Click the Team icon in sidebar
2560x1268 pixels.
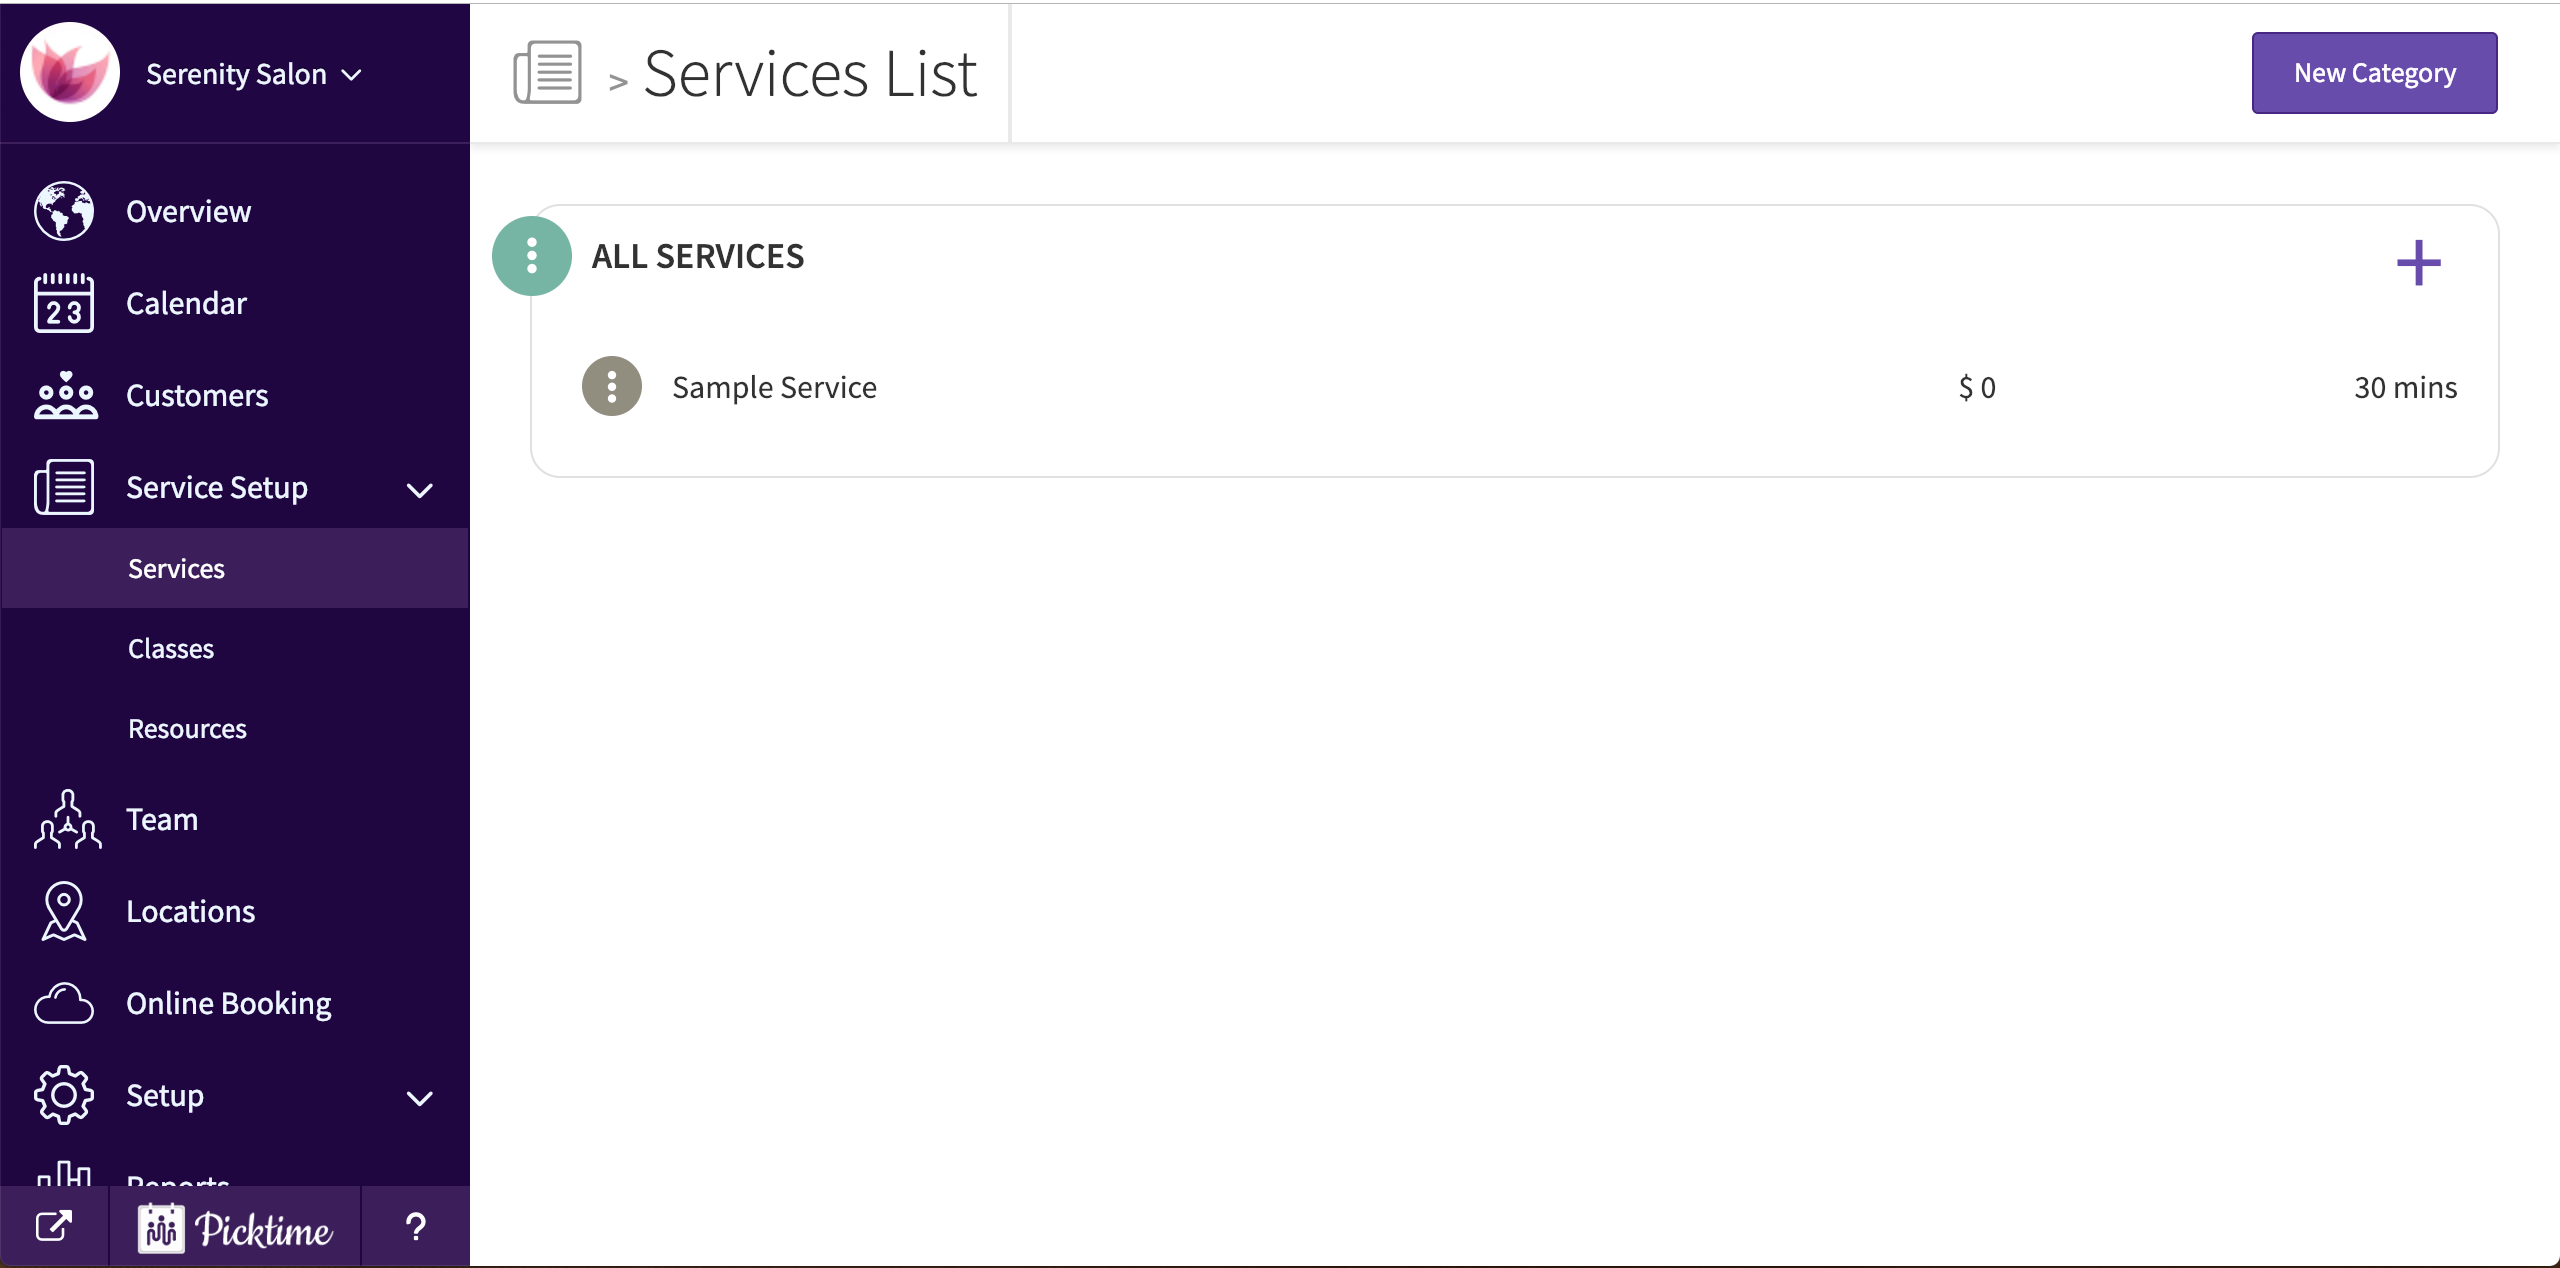(x=63, y=819)
